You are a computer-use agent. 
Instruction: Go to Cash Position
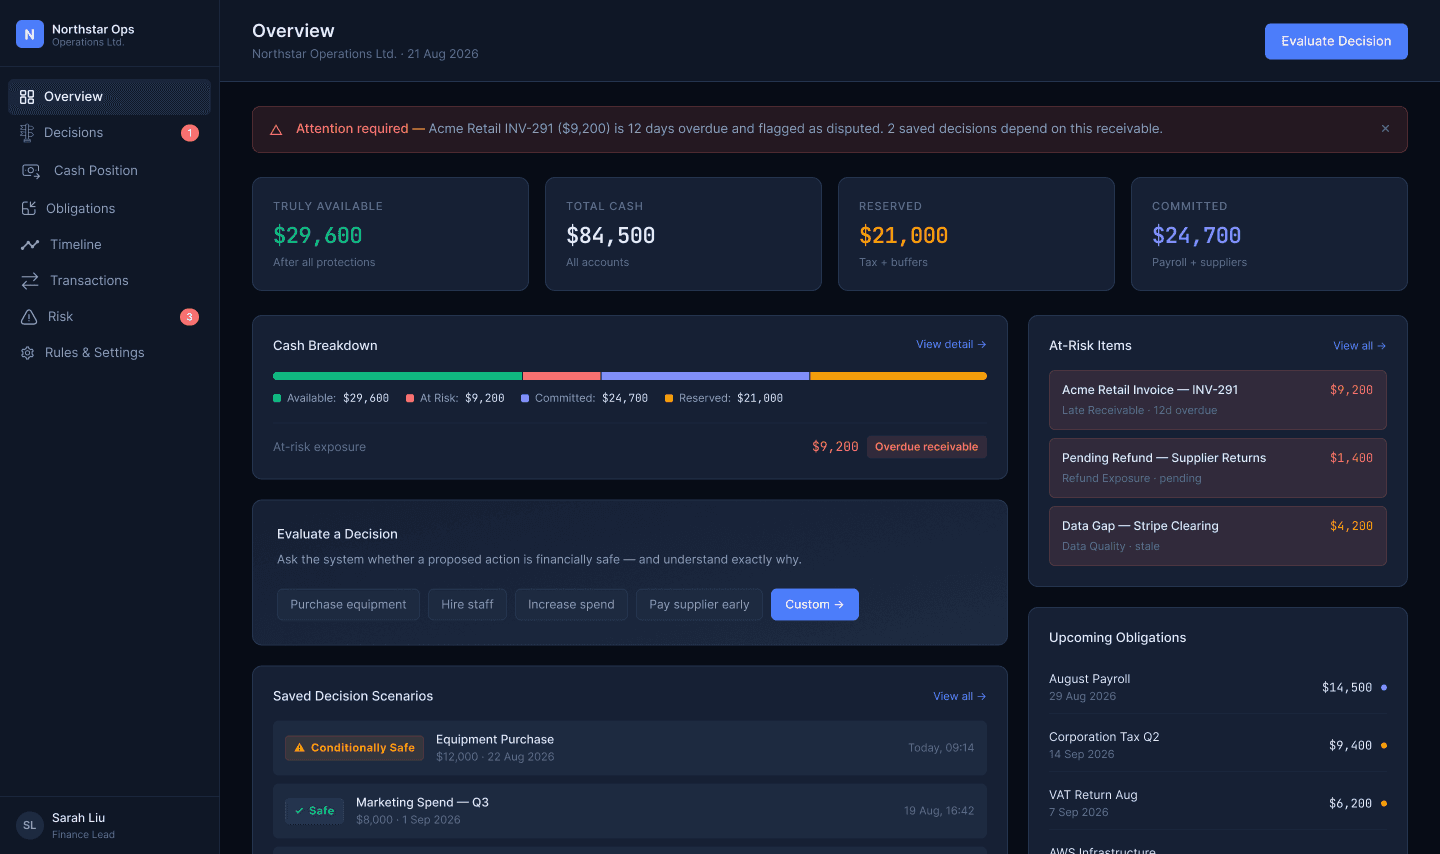(x=110, y=171)
